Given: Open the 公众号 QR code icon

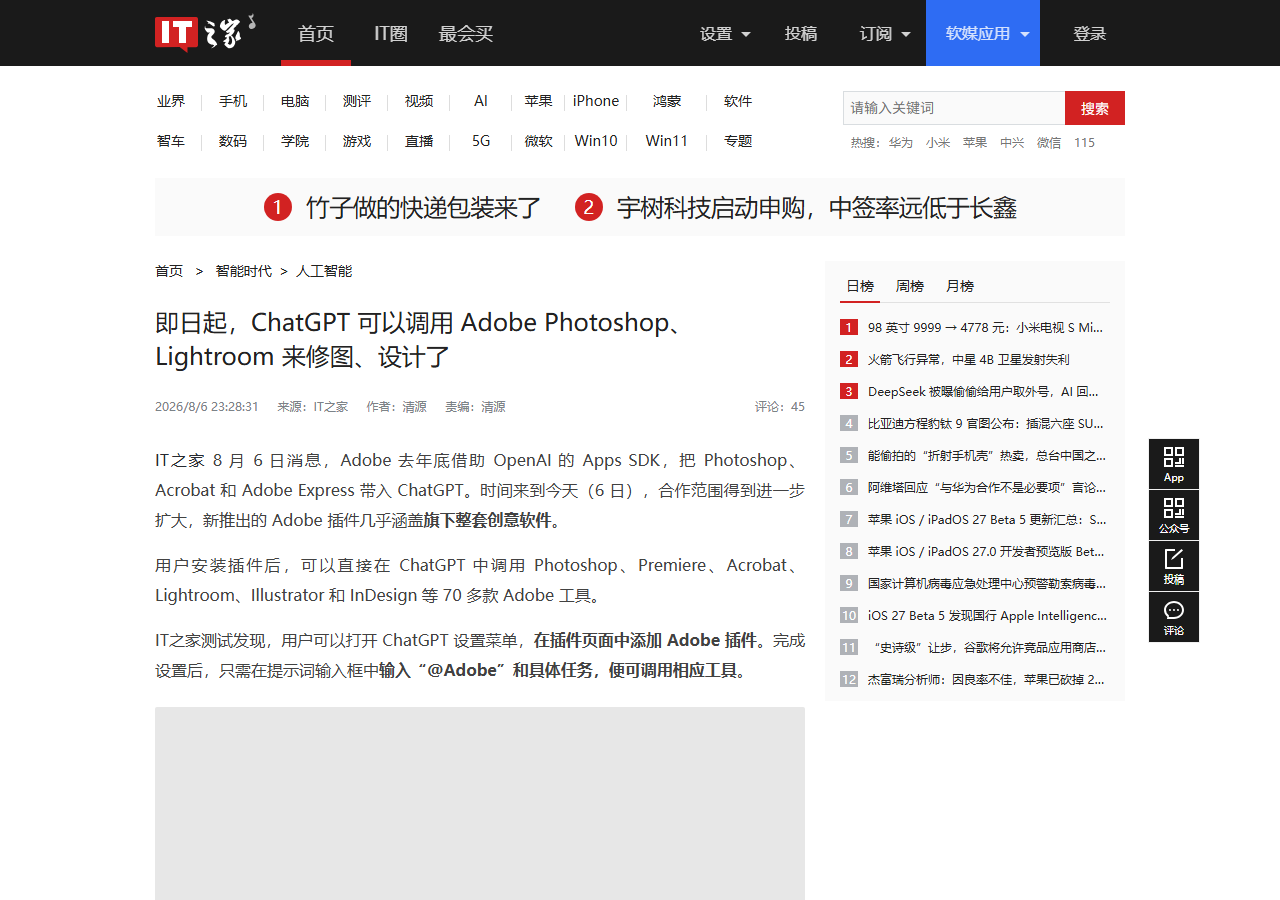Looking at the screenshot, I should point(1174,515).
